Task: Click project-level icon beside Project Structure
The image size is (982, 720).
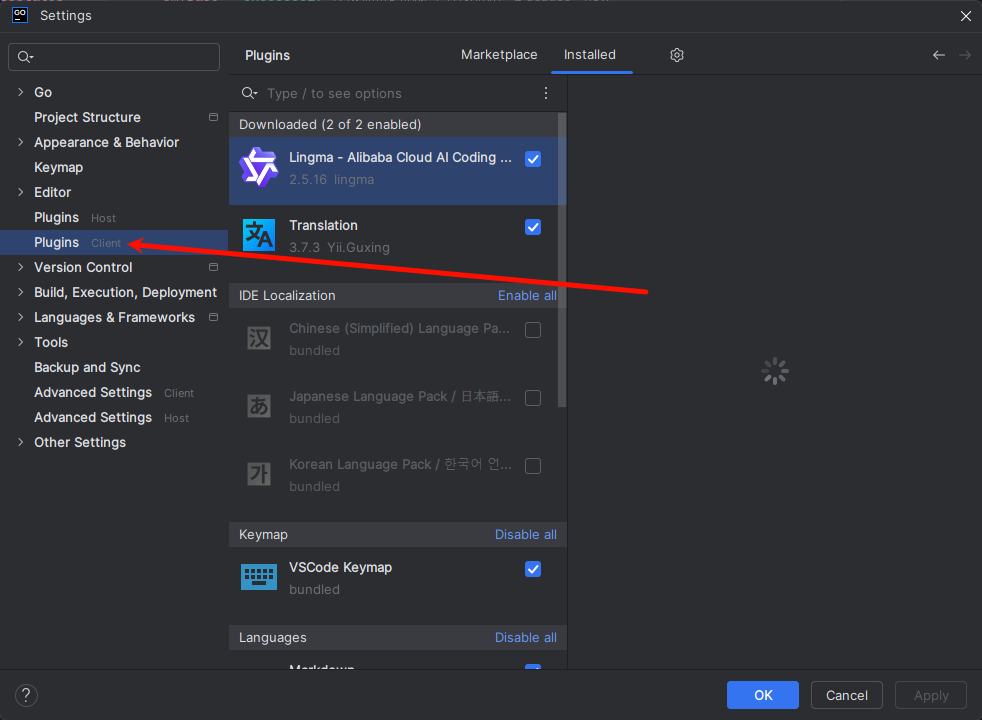Action: [x=213, y=117]
